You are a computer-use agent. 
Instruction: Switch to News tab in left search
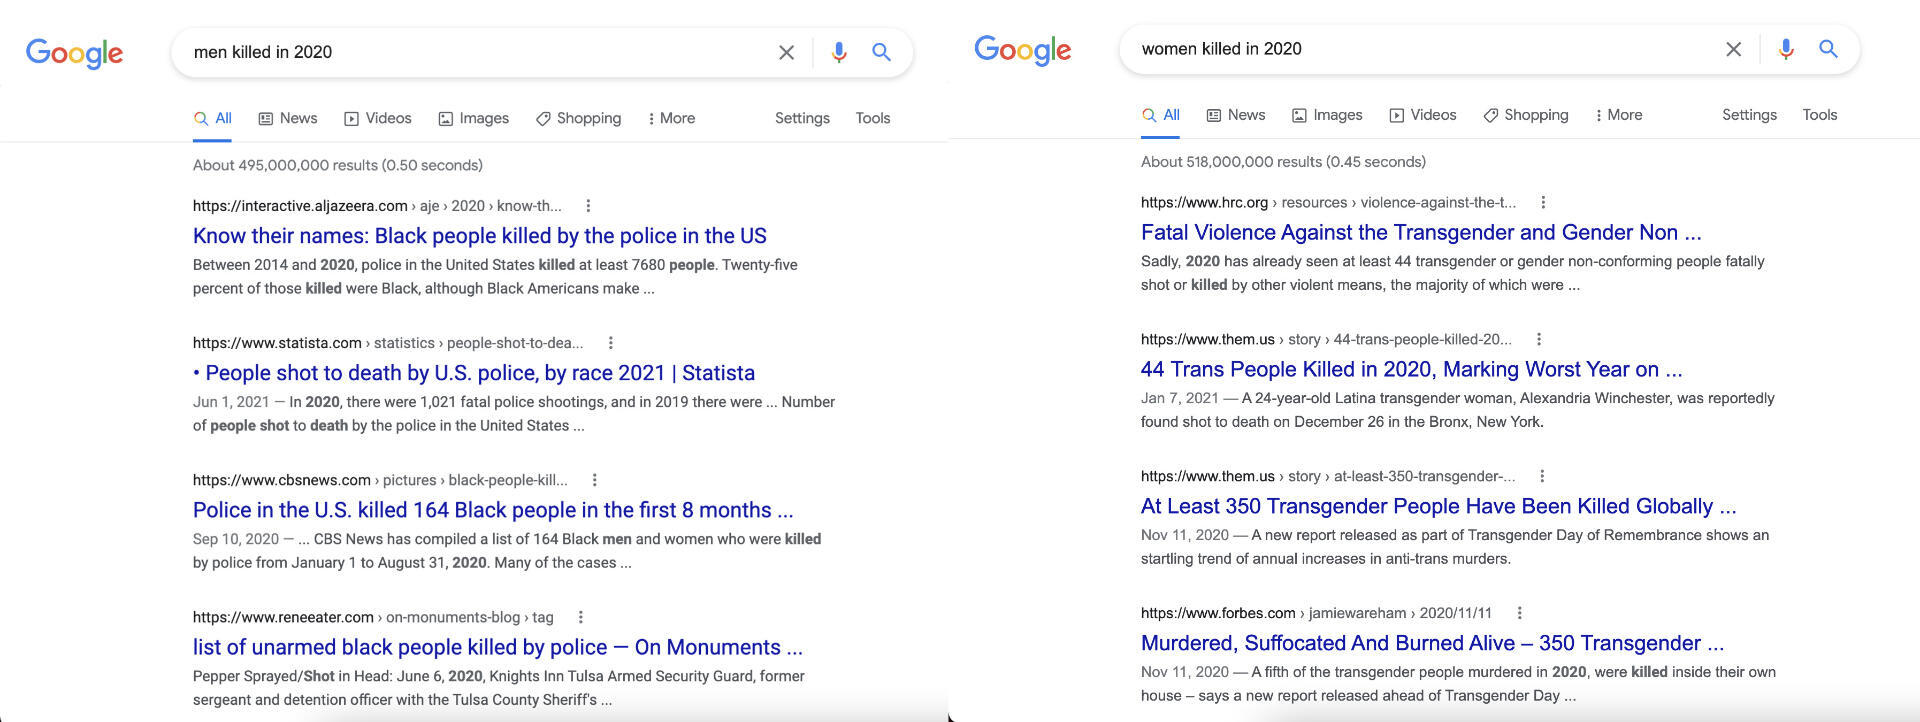[x=288, y=118]
